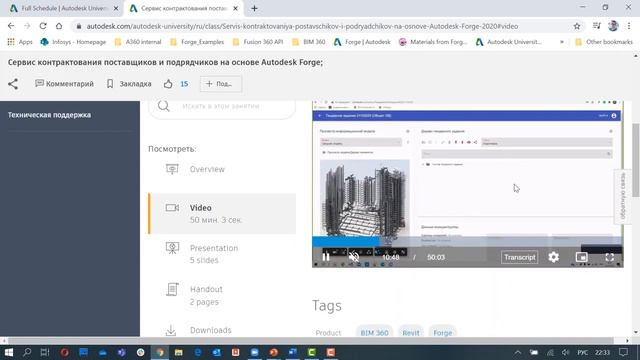Show hidden system tray icons
Screen dimensions: 640x360
point(518,352)
